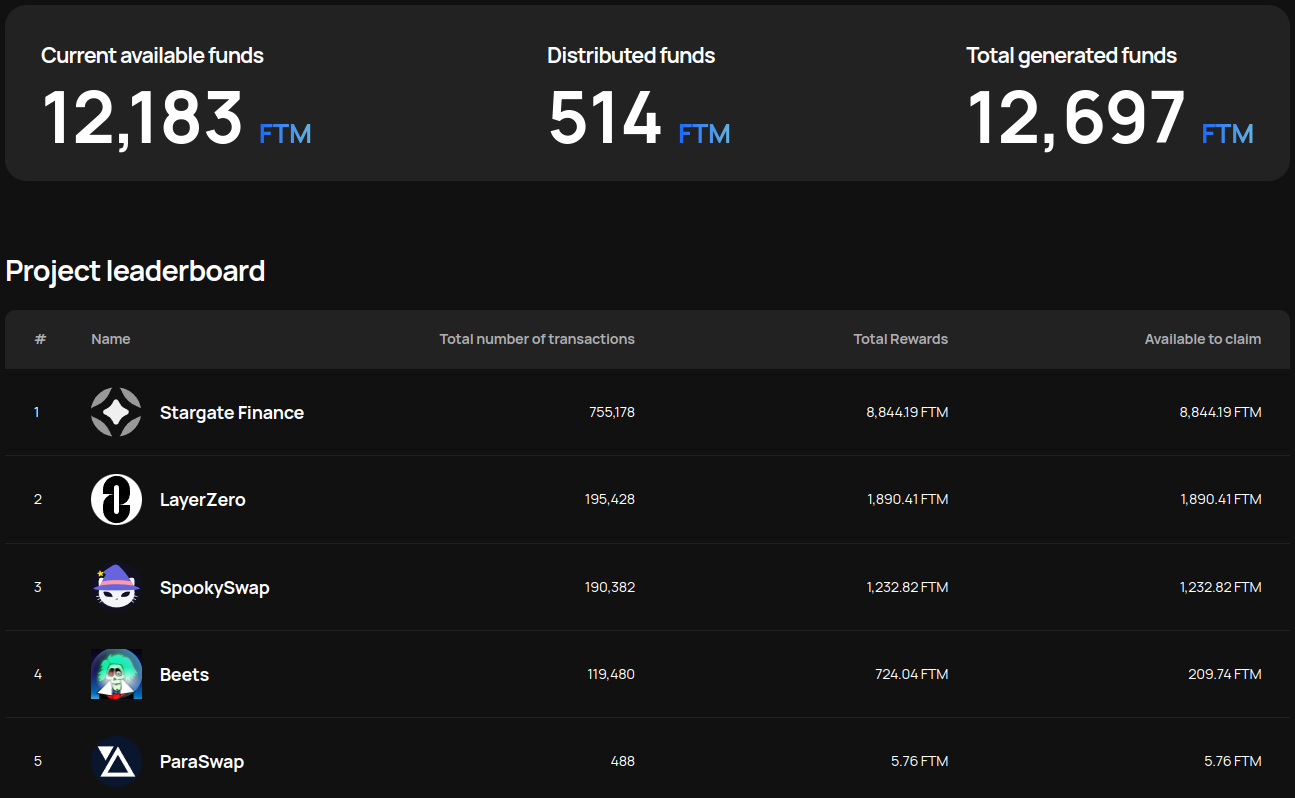The width and height of the screenshot is (1295, 798).
Task: Click rank number 5 in leaderboard
Action: (x=38, y=761)
